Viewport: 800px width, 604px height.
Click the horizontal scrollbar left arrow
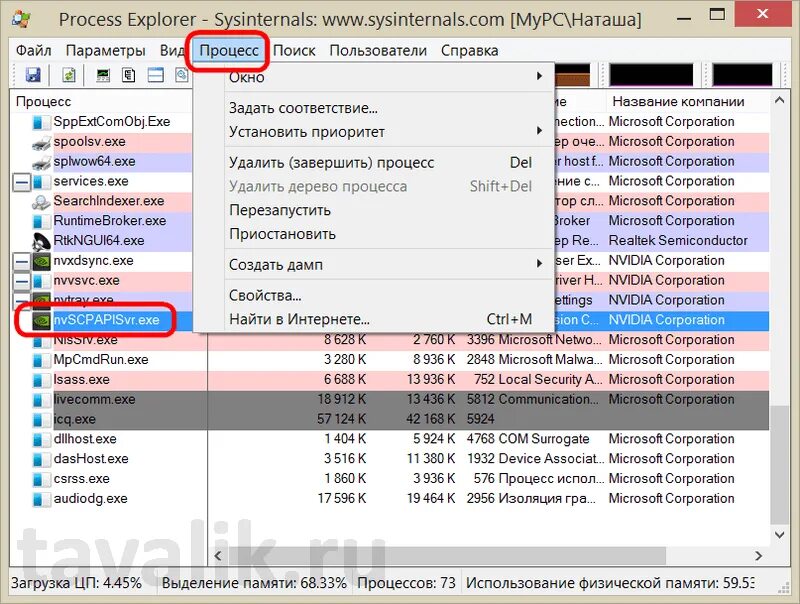pos(218,556)
